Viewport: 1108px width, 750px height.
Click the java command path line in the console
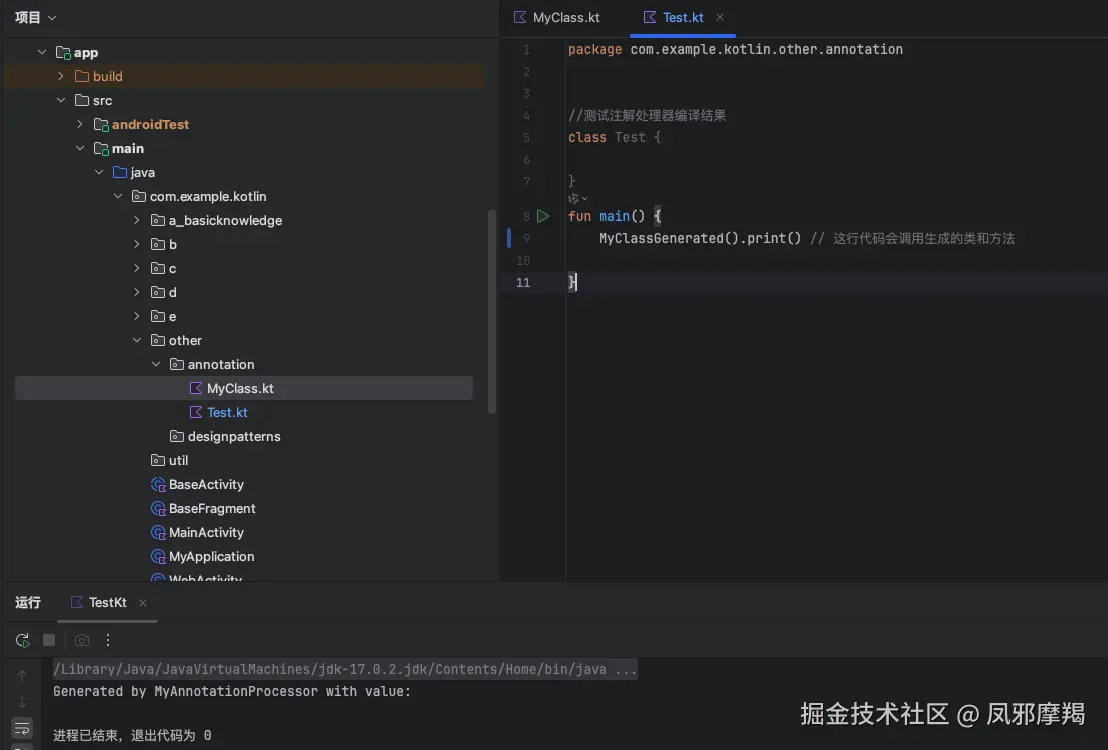pos(345,669)
